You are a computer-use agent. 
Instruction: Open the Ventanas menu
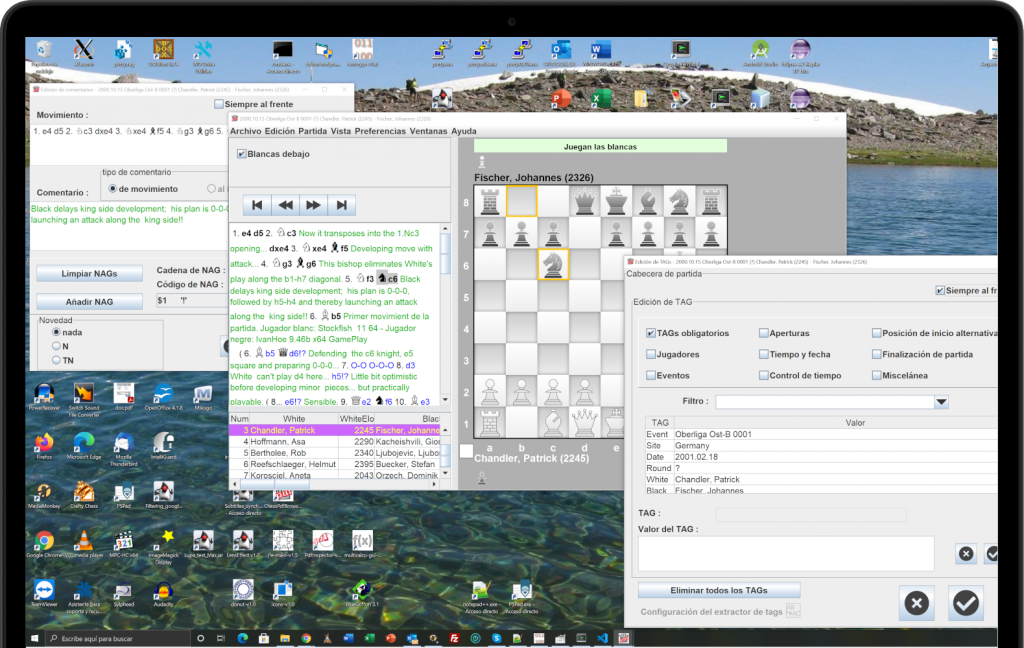(428, 131)
